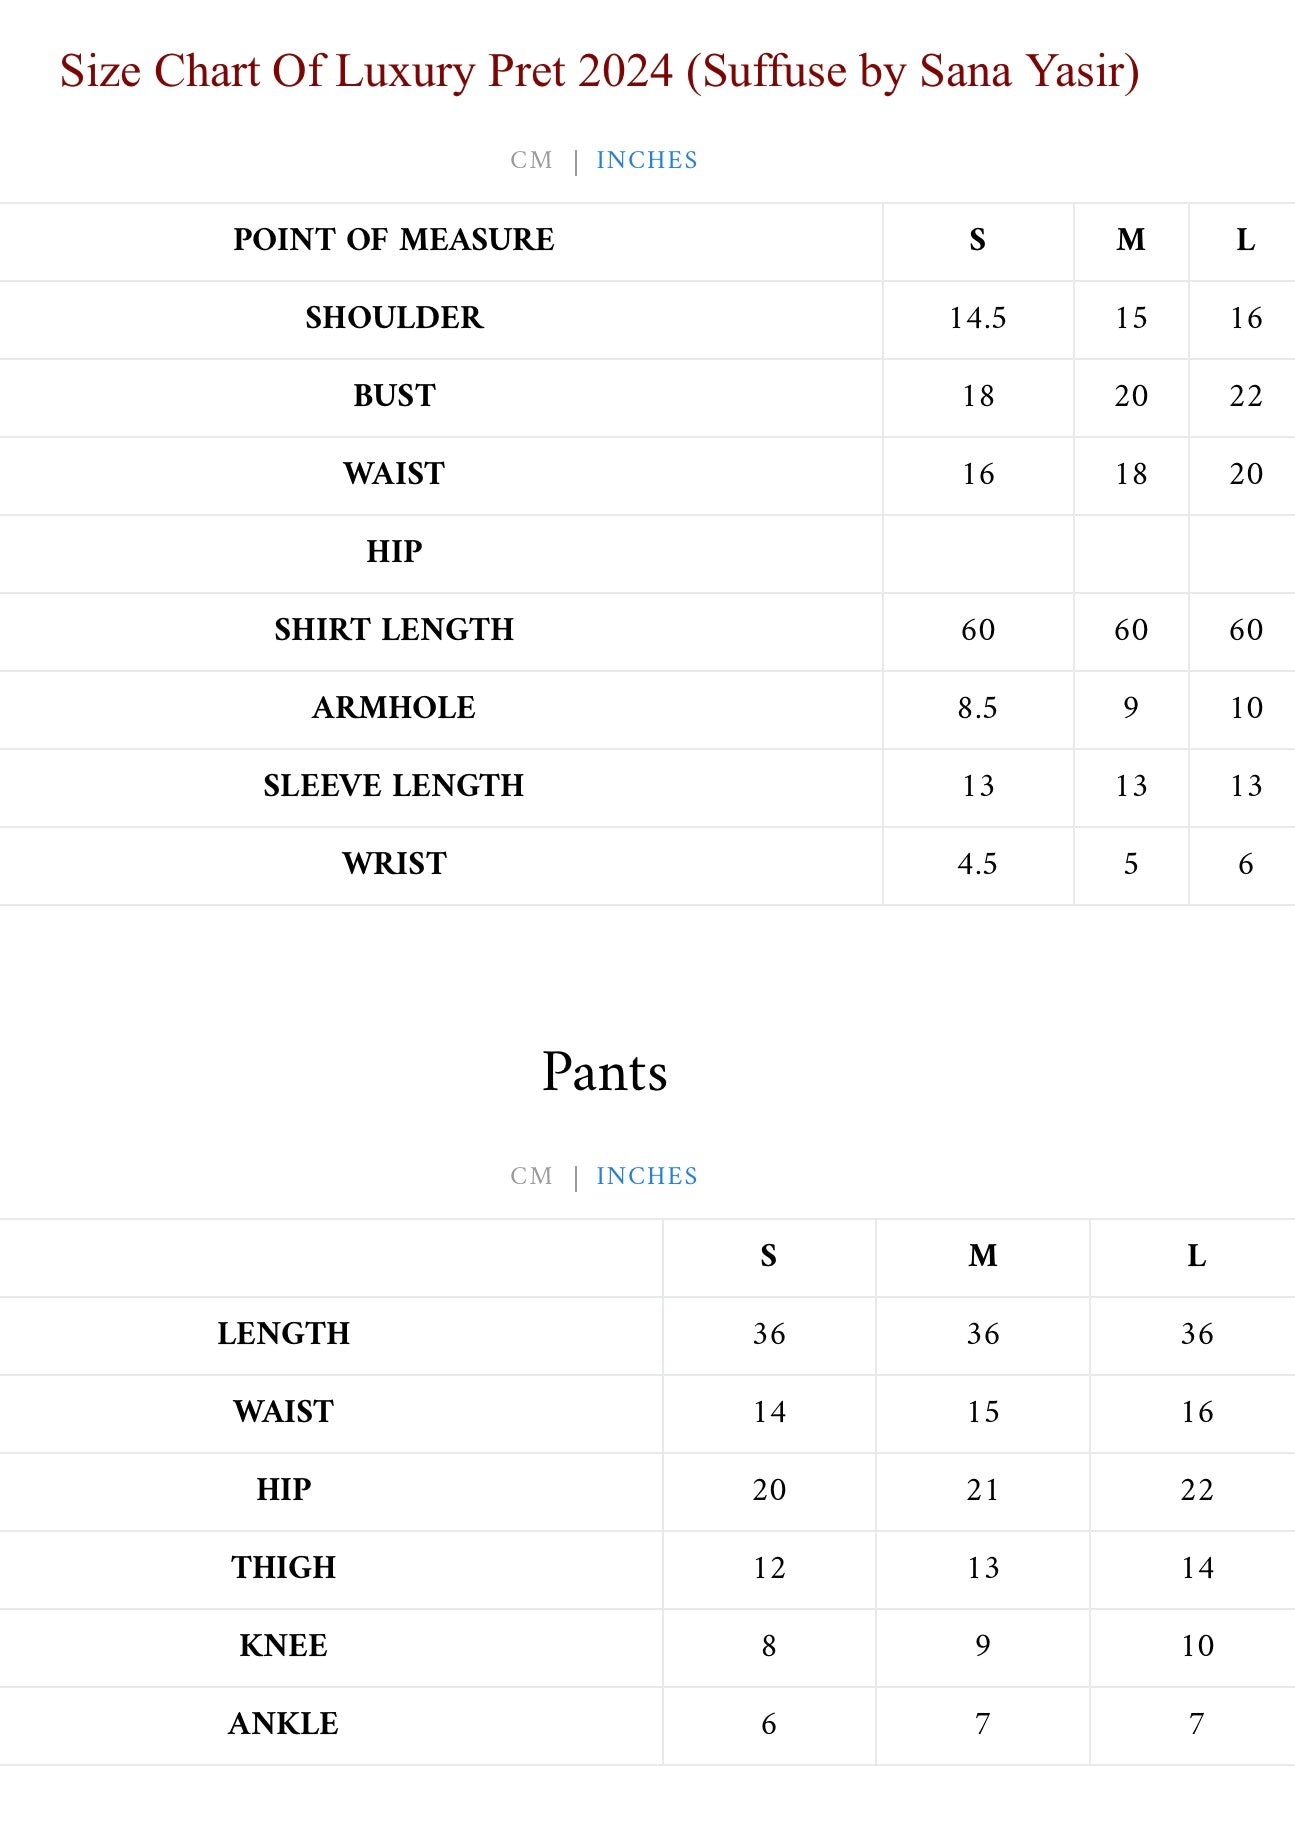Click the 4.5 wrist value for size S
Image resolution: width=1295 pixels, height=1828 pixels.
tap(977, 864)
